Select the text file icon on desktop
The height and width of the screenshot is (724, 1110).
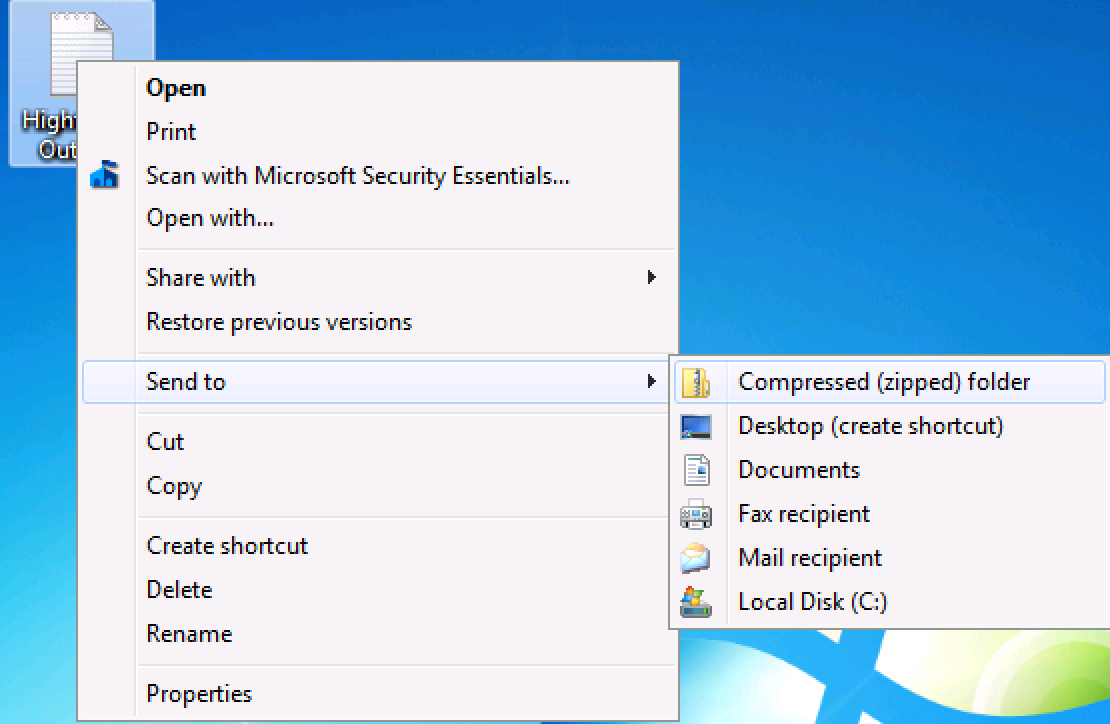[81, 55]
